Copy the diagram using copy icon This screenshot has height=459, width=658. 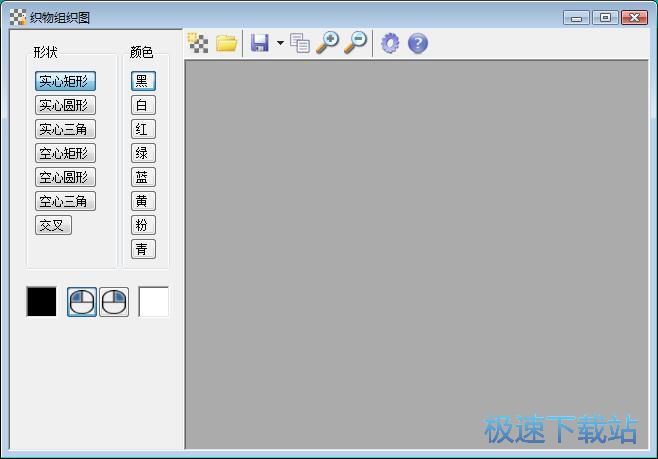pos(300,43)
